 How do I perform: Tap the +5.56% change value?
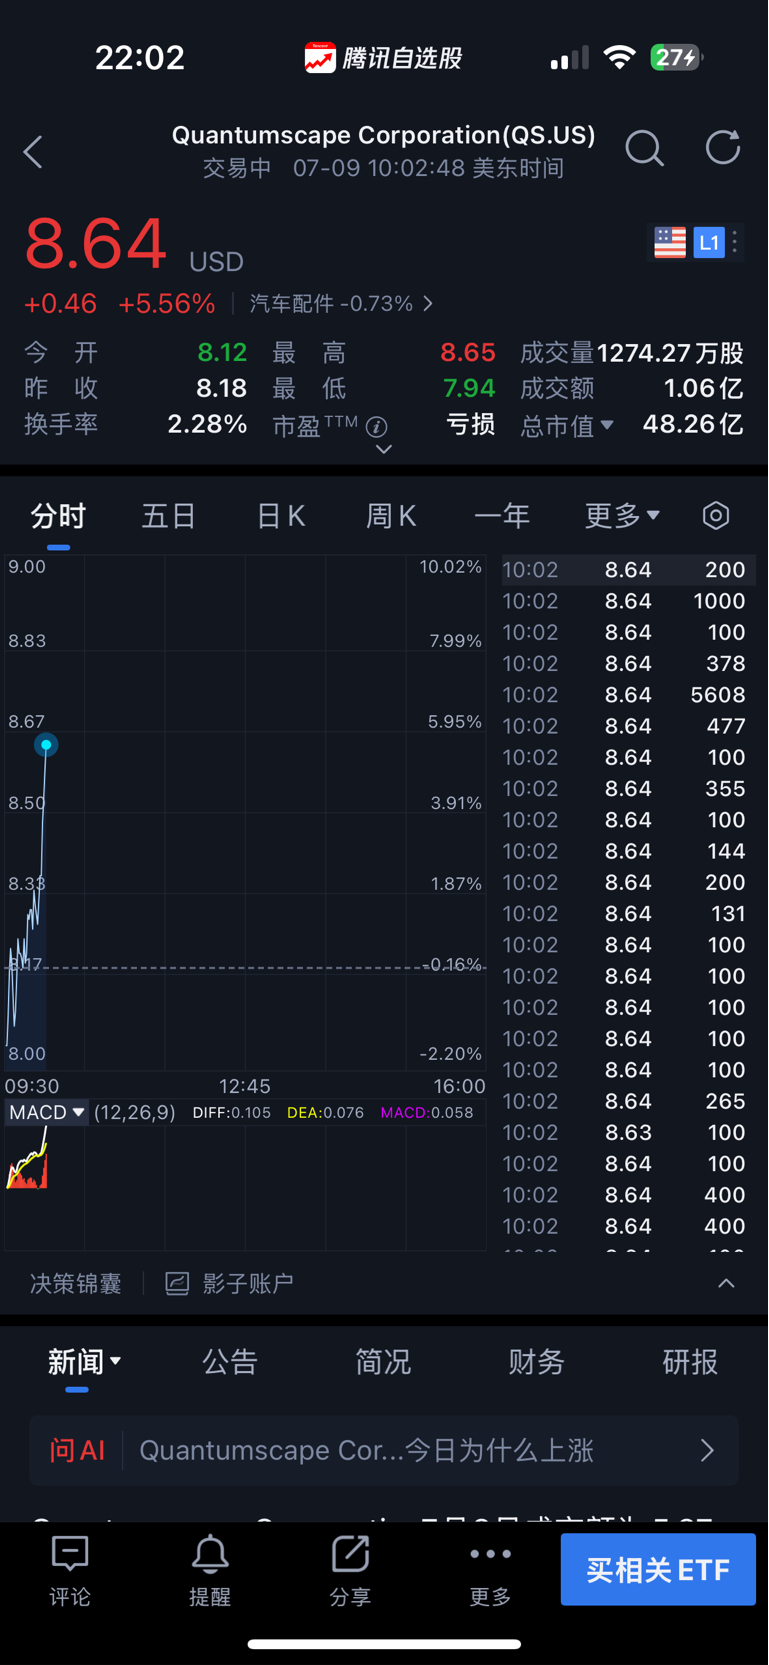[166, 304]
